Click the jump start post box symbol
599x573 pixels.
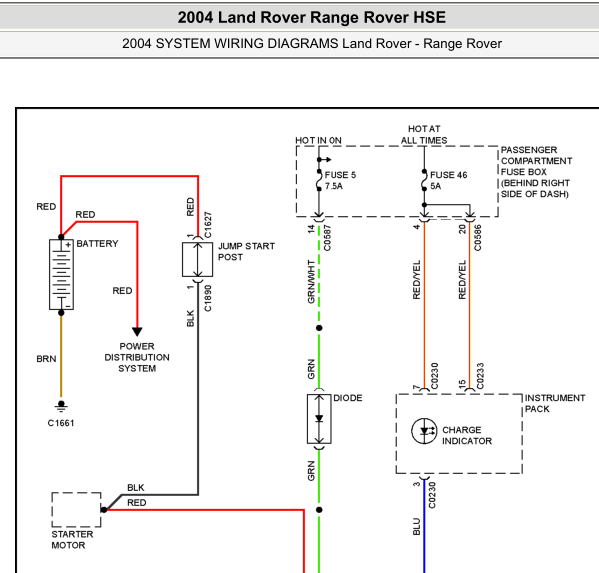[x=198, y=259]
